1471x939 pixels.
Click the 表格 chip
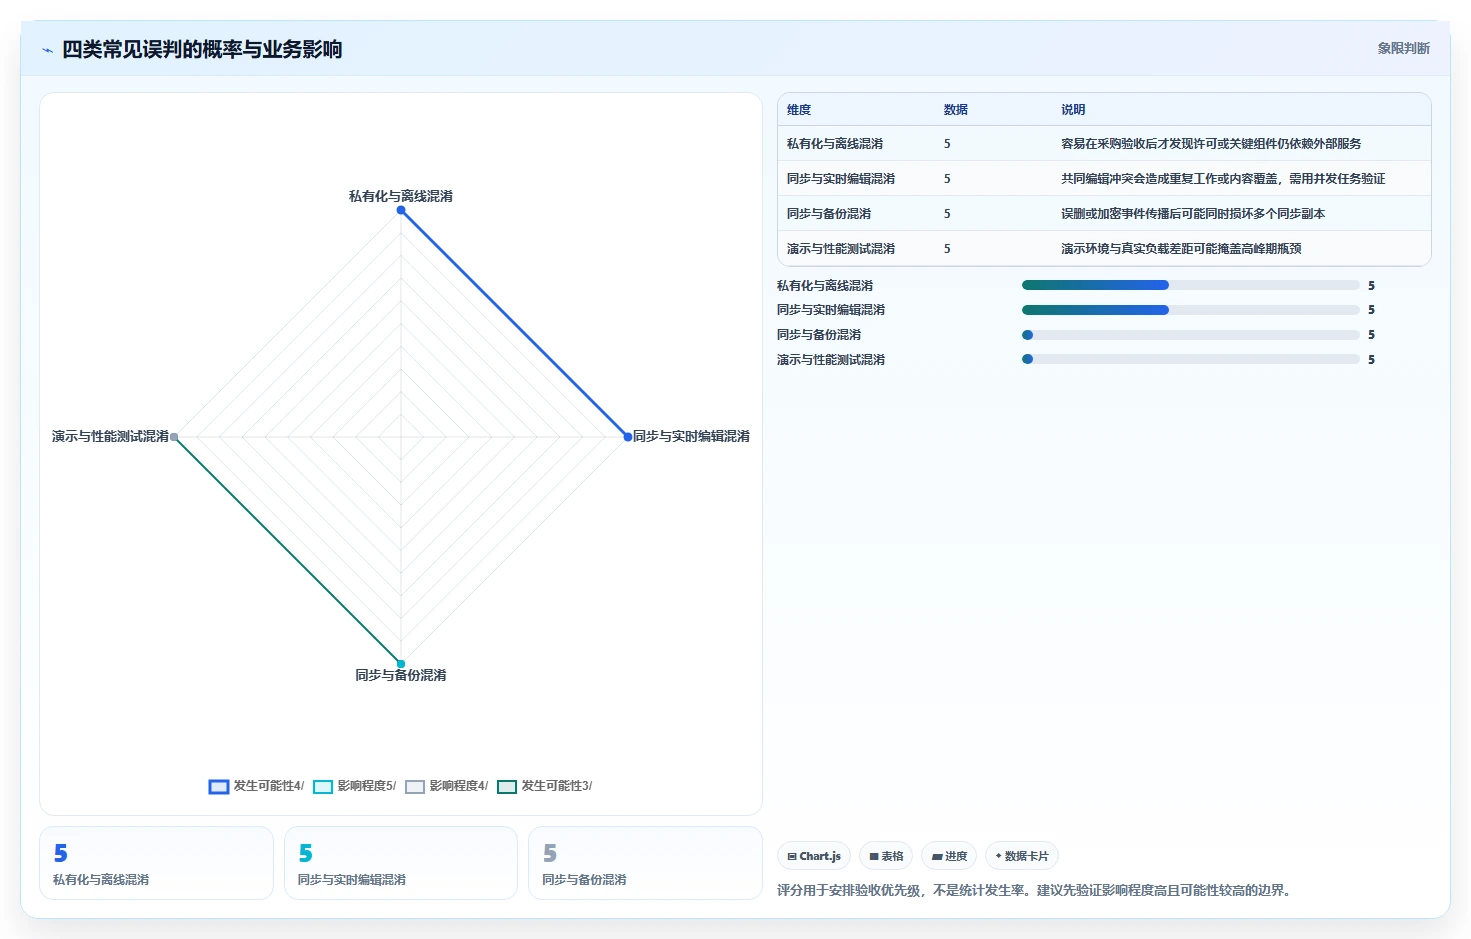click(x=886, y=856)
